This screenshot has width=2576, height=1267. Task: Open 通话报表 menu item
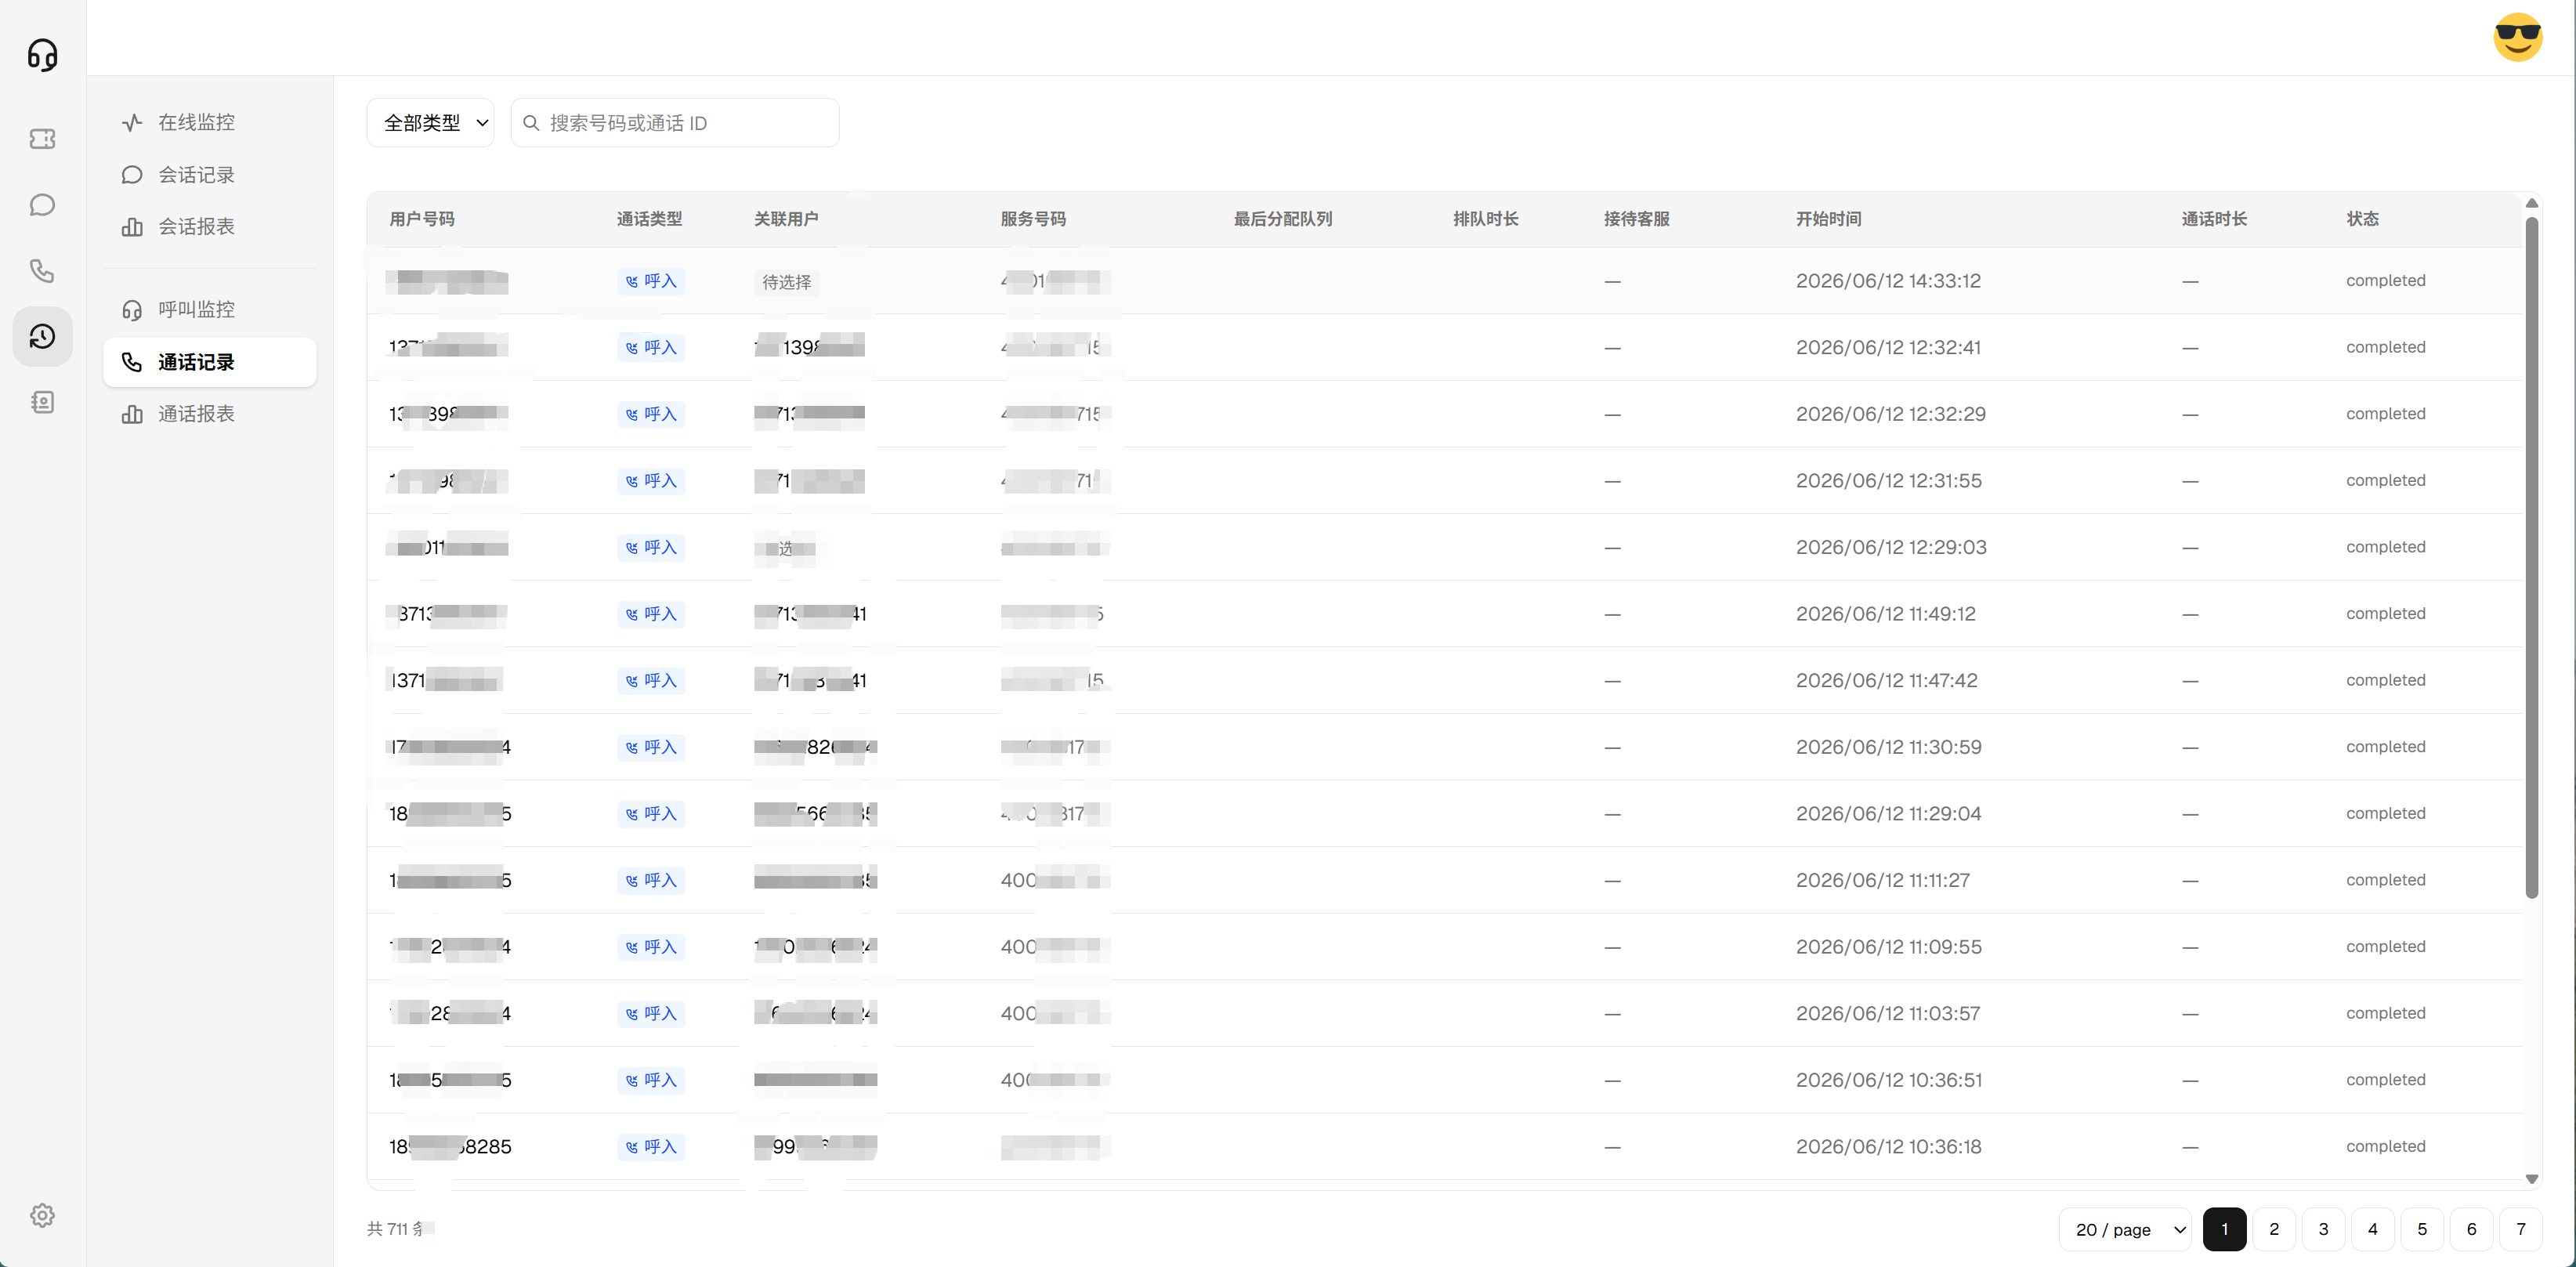pos(210,414)
